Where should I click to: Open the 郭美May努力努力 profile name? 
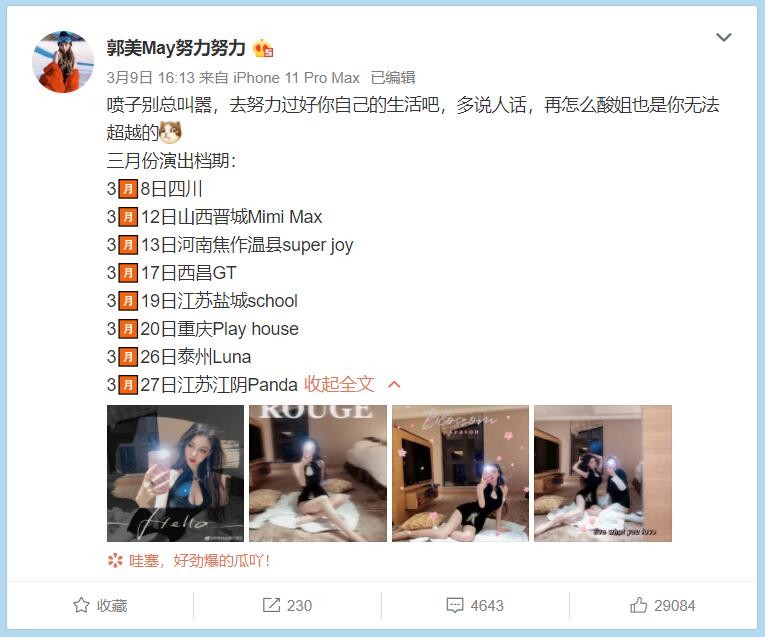tap(176, 48)
